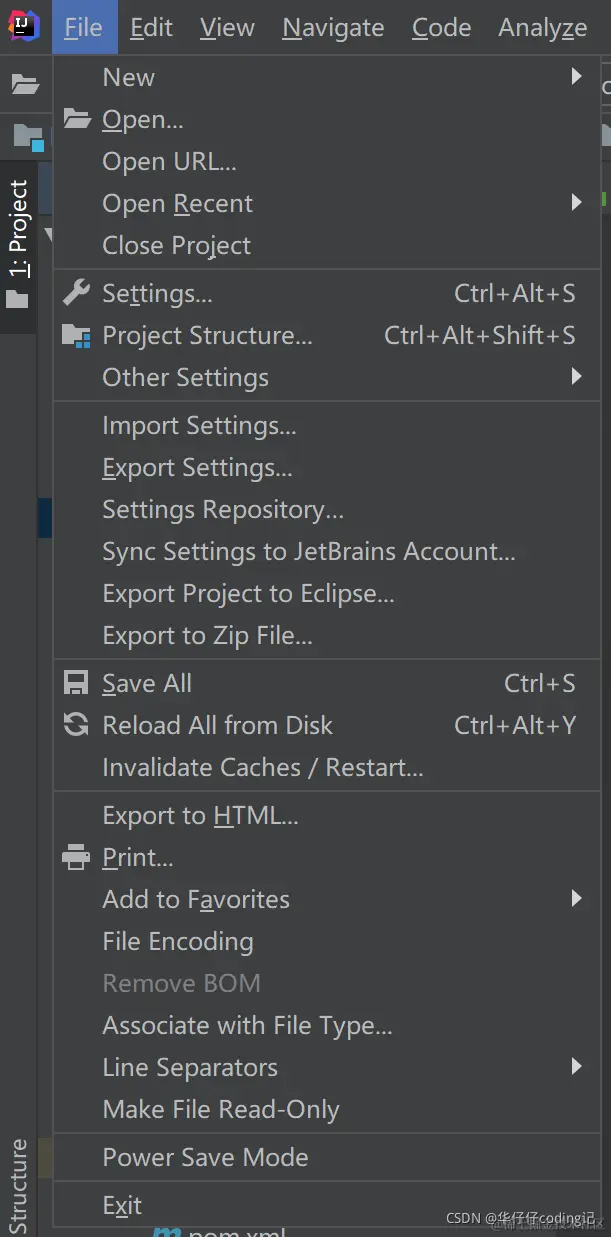Click the wrench icon beside Settings...
The height and width of the screenshot is (1237, 611).
coord(77,293)
